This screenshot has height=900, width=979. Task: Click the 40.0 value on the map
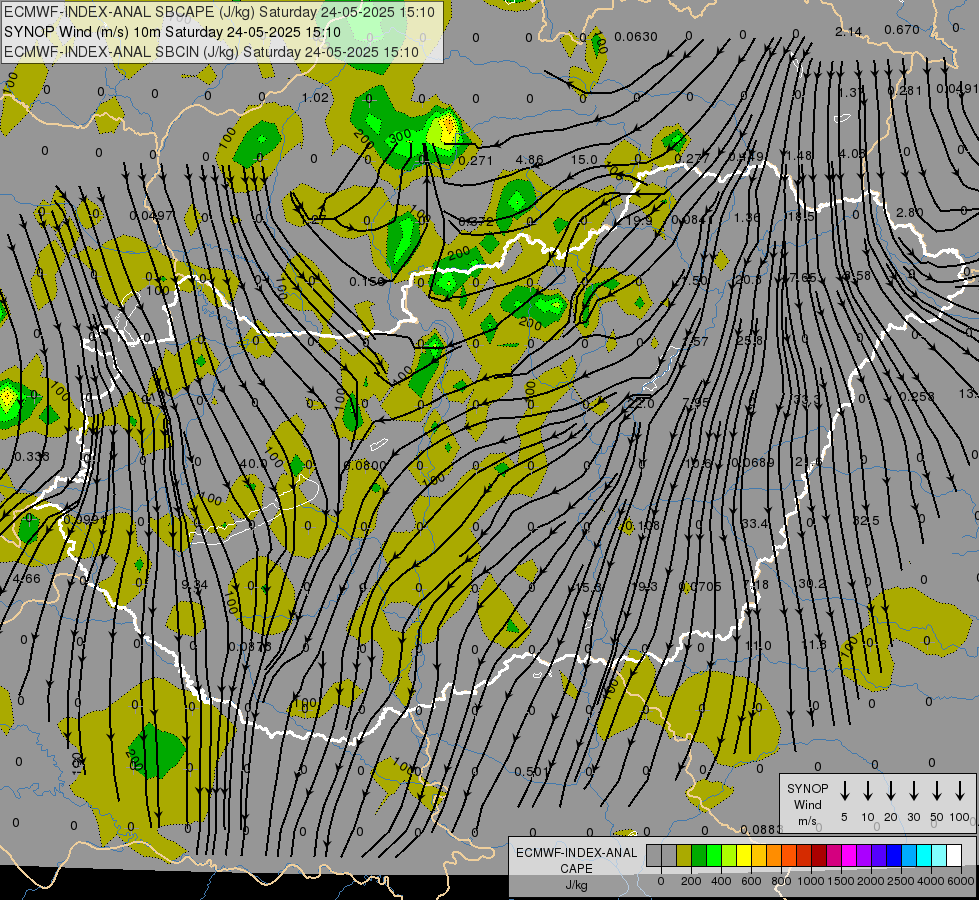pyautogui.click(x=253, y=463)
